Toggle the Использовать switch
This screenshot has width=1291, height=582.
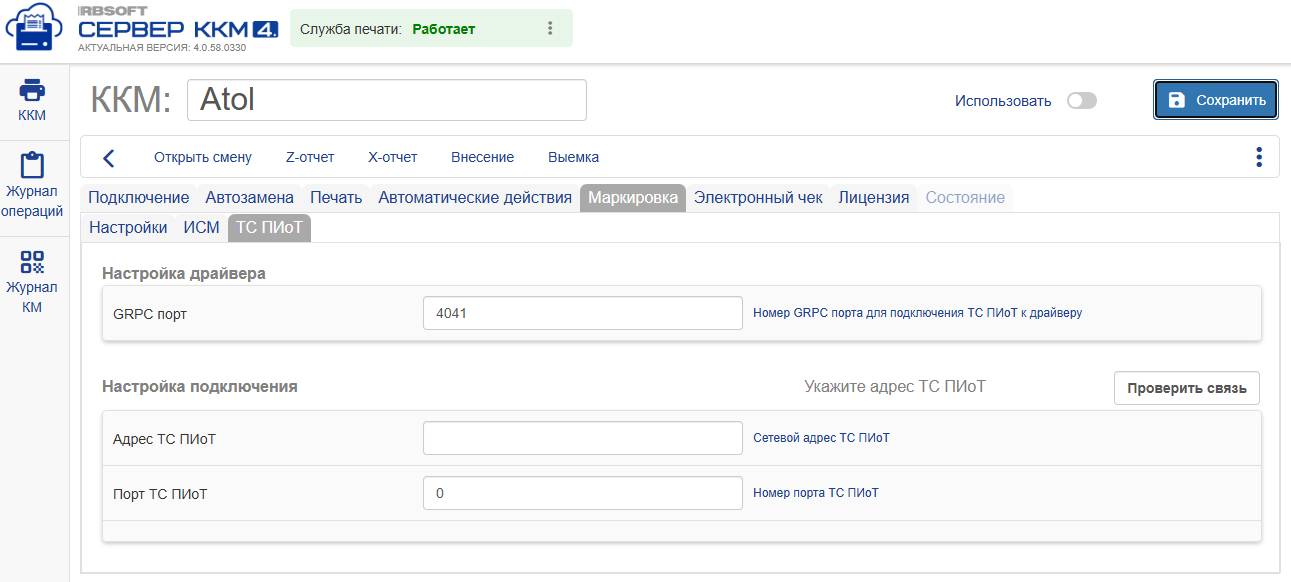coord(1081,101)
